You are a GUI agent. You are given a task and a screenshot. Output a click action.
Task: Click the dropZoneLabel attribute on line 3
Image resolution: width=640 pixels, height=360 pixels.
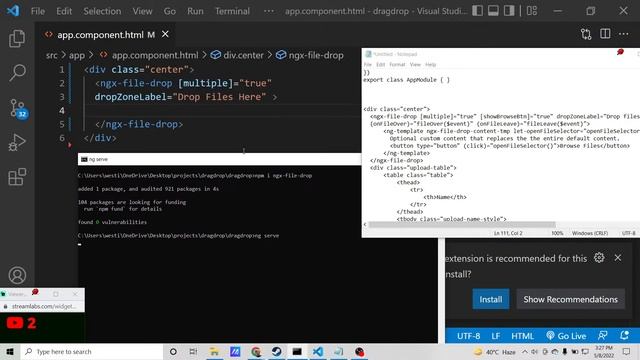(131, 97)
